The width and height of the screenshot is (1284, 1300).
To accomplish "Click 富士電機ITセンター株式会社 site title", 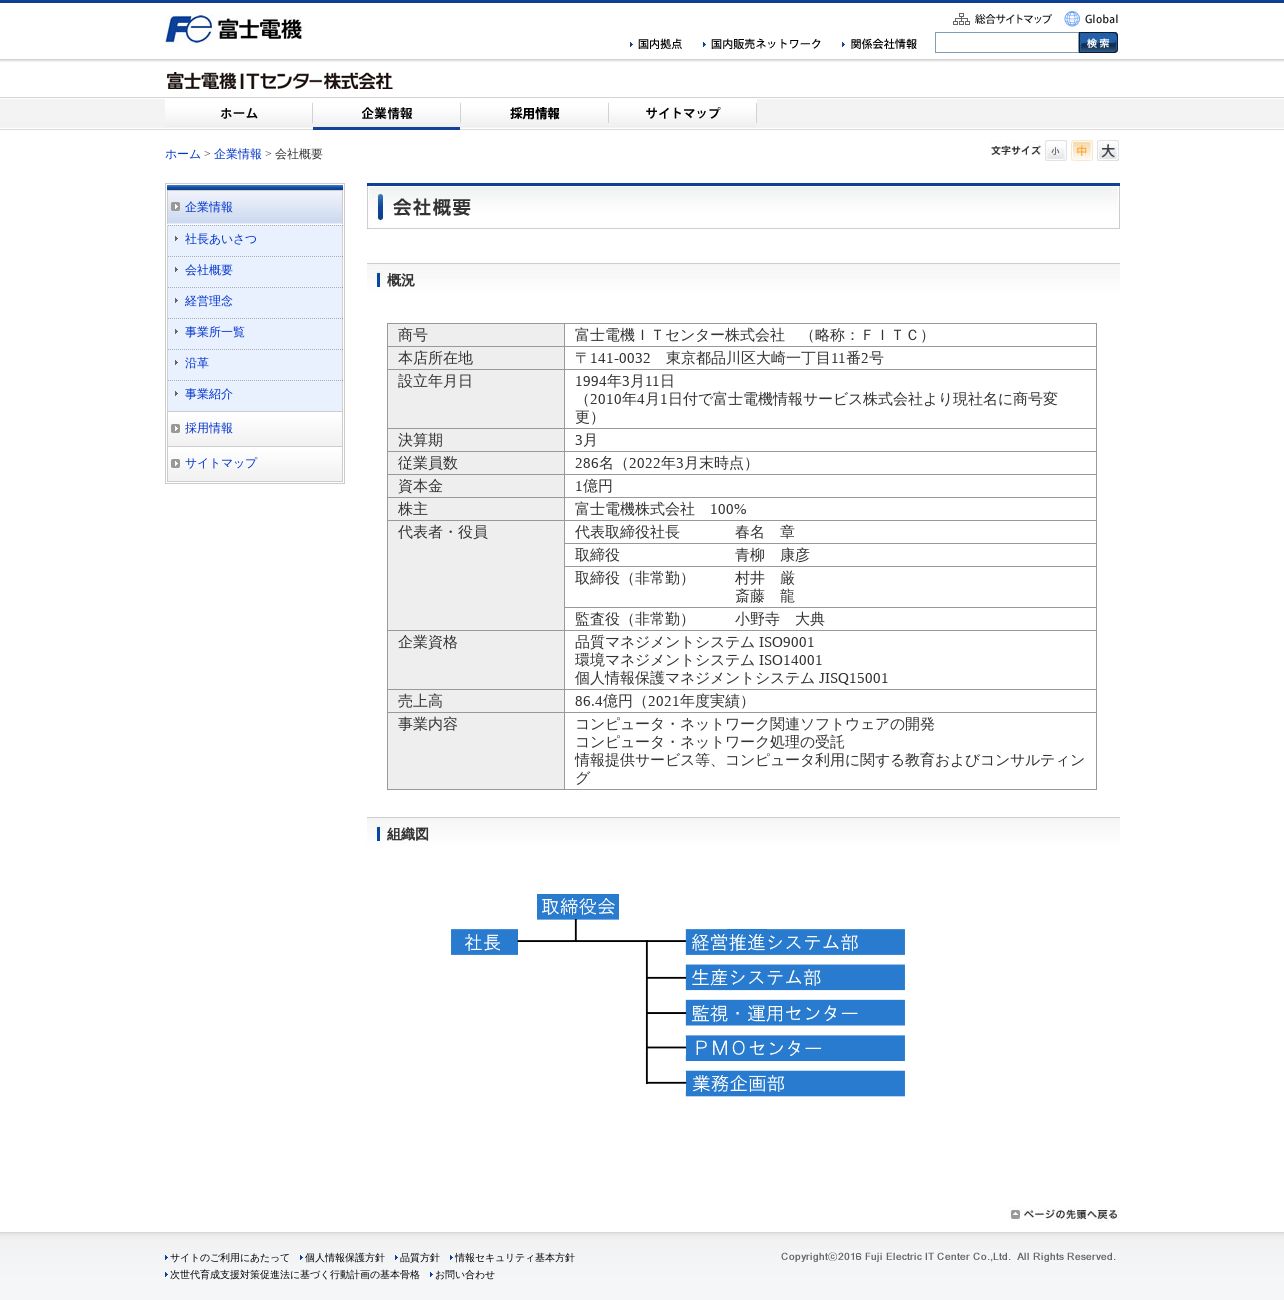I will (x=279, y=81).
